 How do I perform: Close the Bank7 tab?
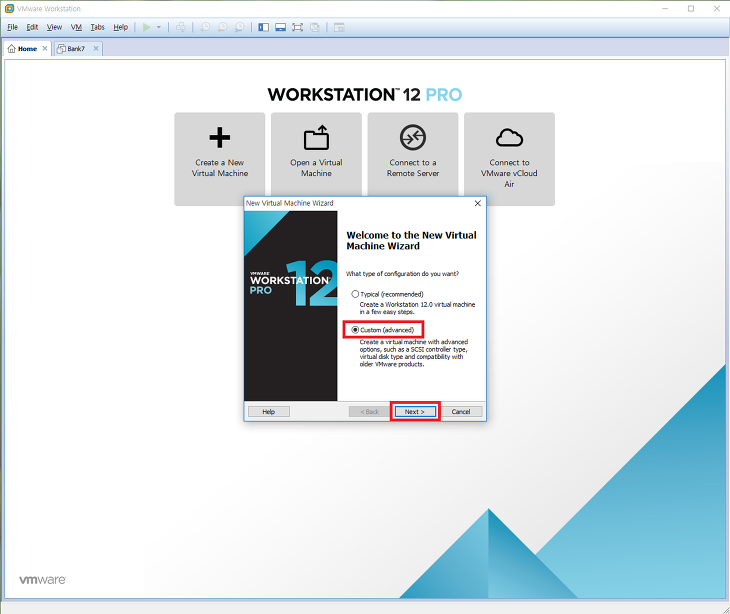96,48
